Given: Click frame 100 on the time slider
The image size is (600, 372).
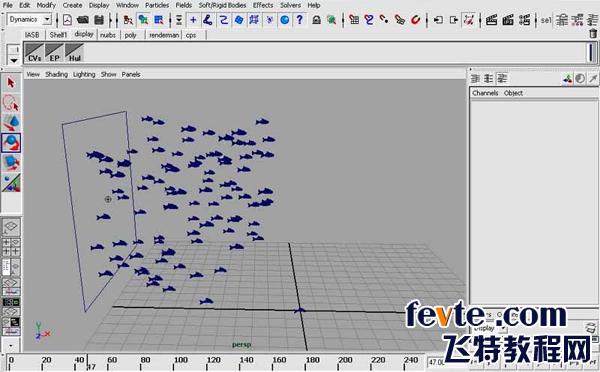Looking at the screenshot, I should click(x=181, y=360).
